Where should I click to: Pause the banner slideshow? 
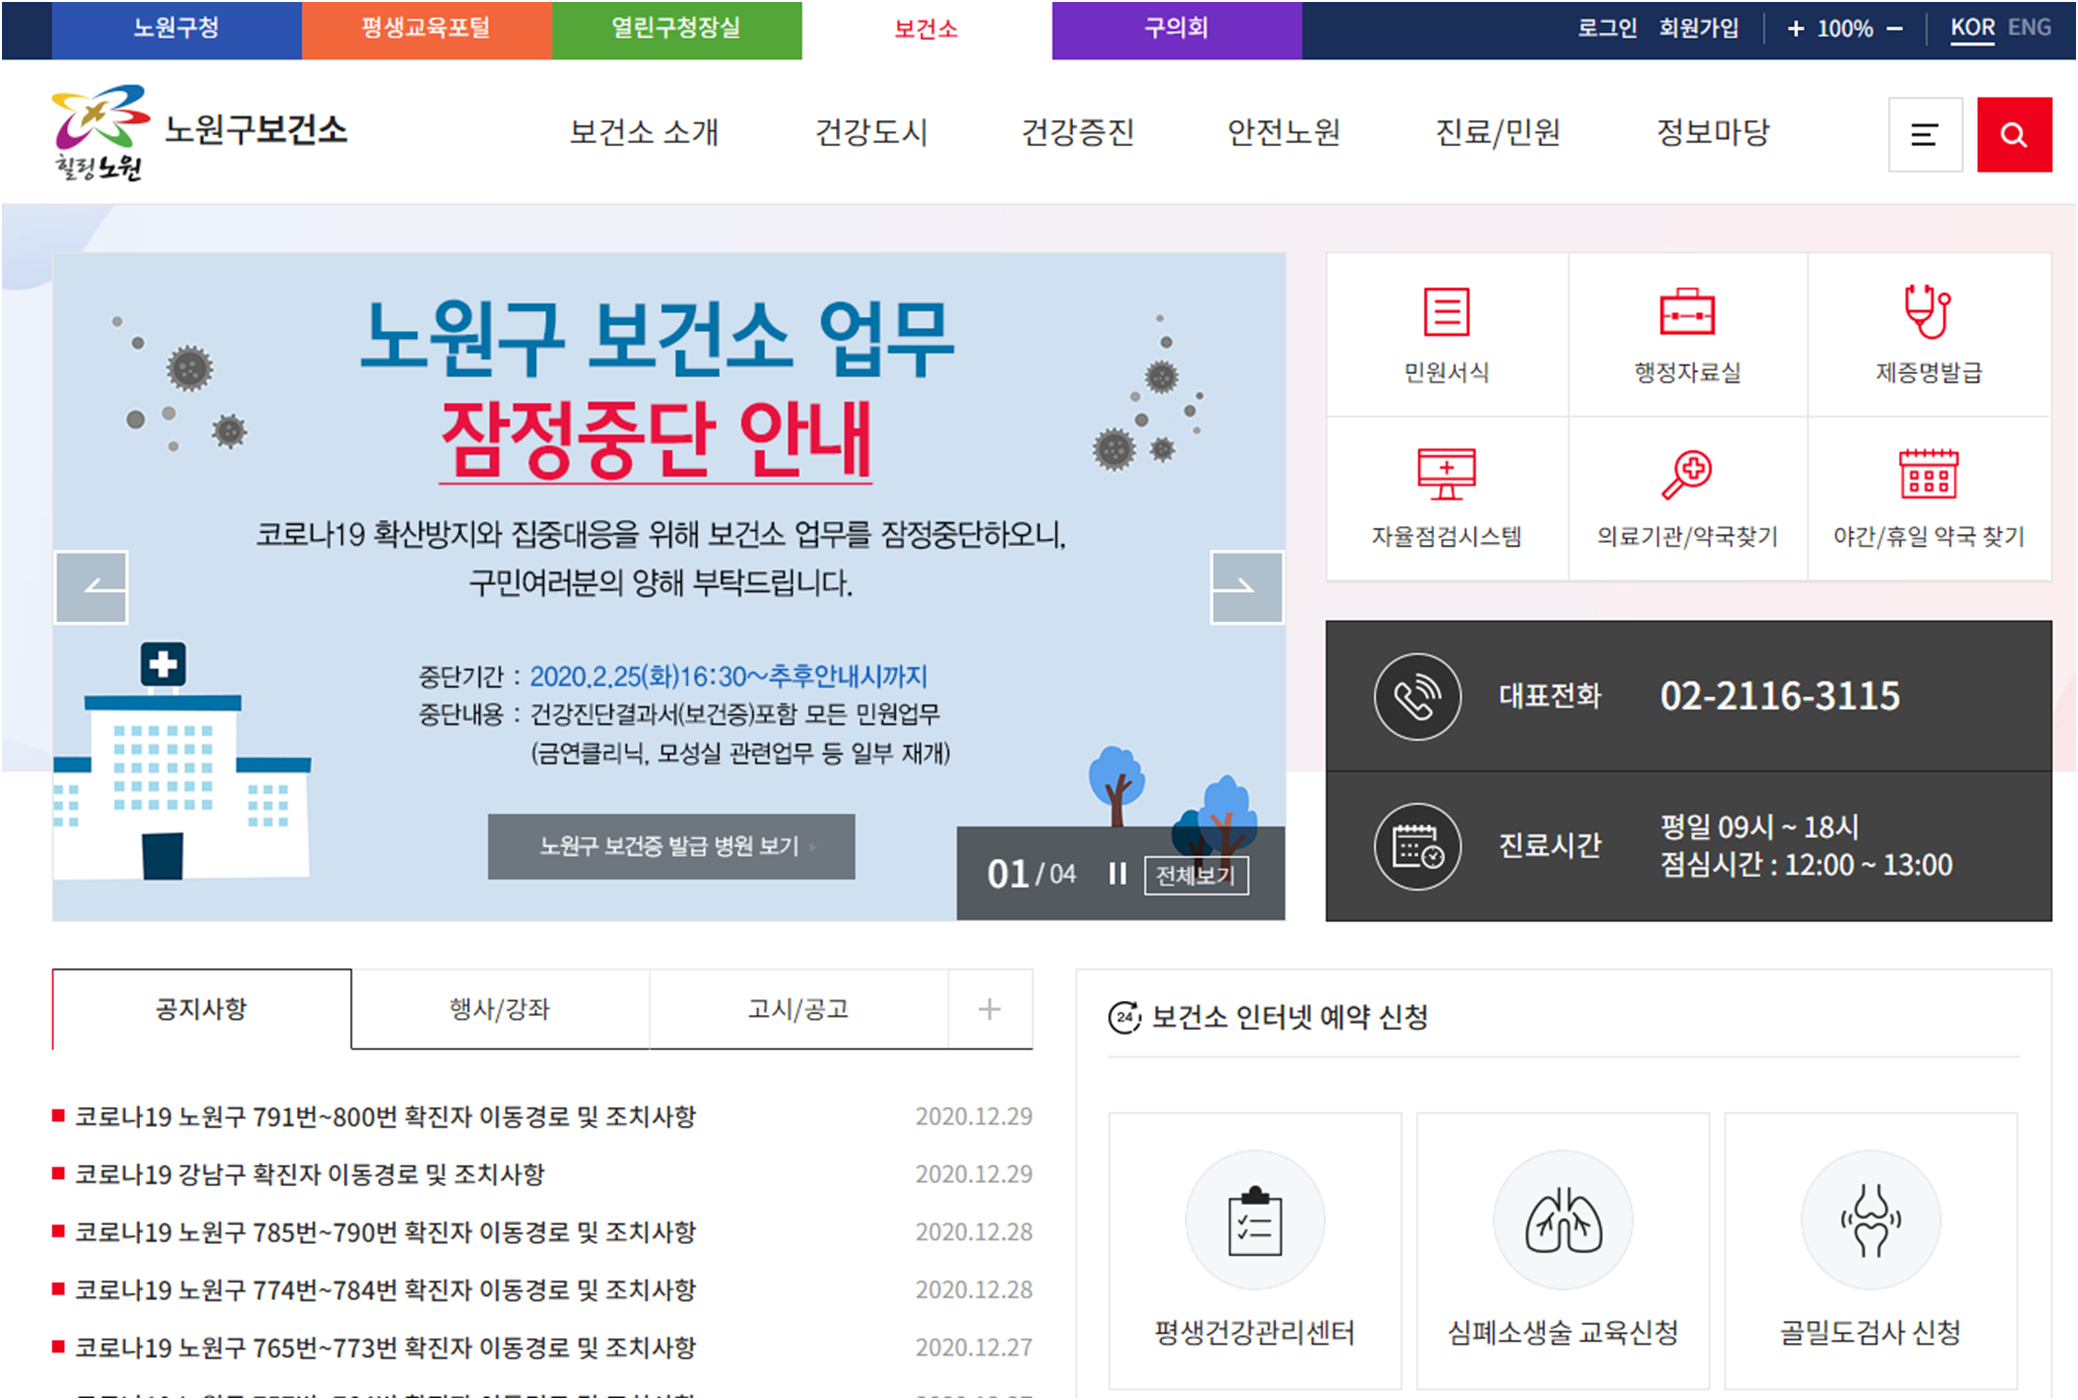[1117, 875]
